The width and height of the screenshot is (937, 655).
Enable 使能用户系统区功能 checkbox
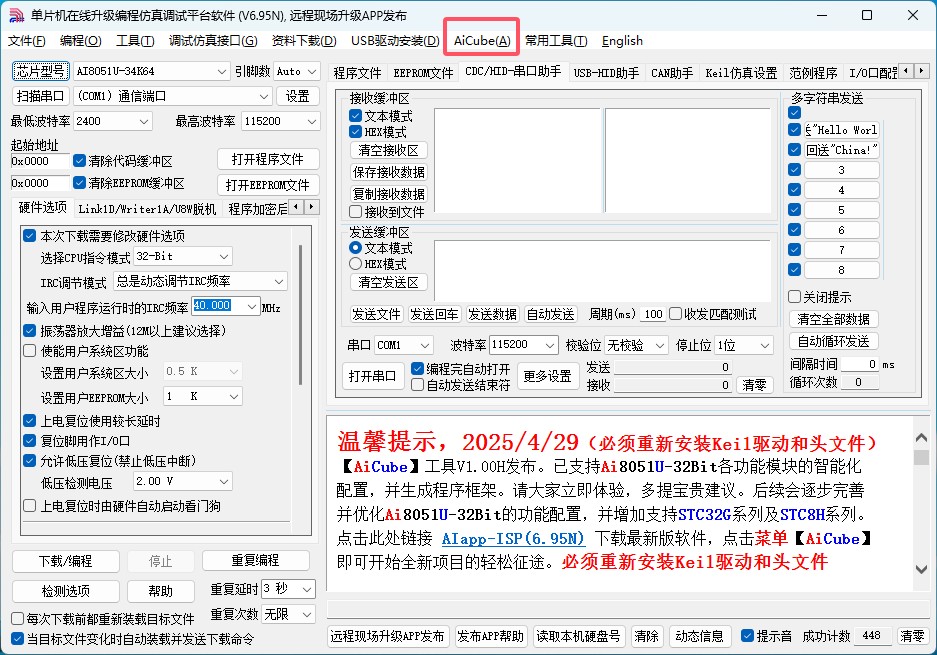30,351
